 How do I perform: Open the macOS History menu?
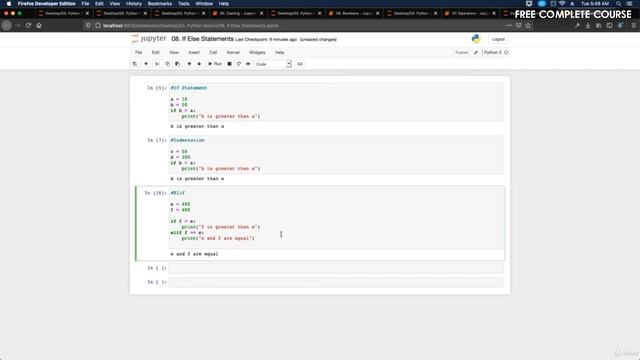(x=133, y=4)
